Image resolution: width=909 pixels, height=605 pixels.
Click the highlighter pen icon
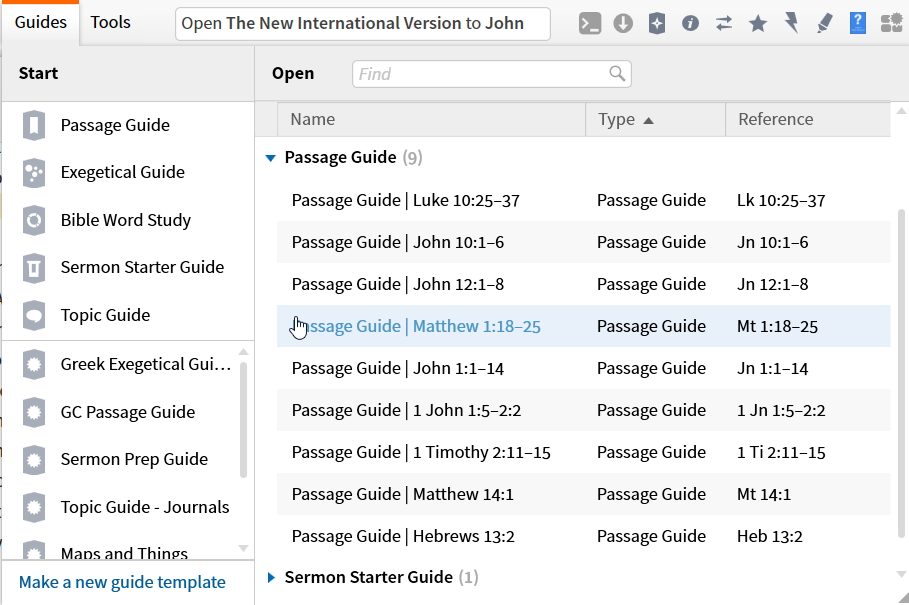824,24
